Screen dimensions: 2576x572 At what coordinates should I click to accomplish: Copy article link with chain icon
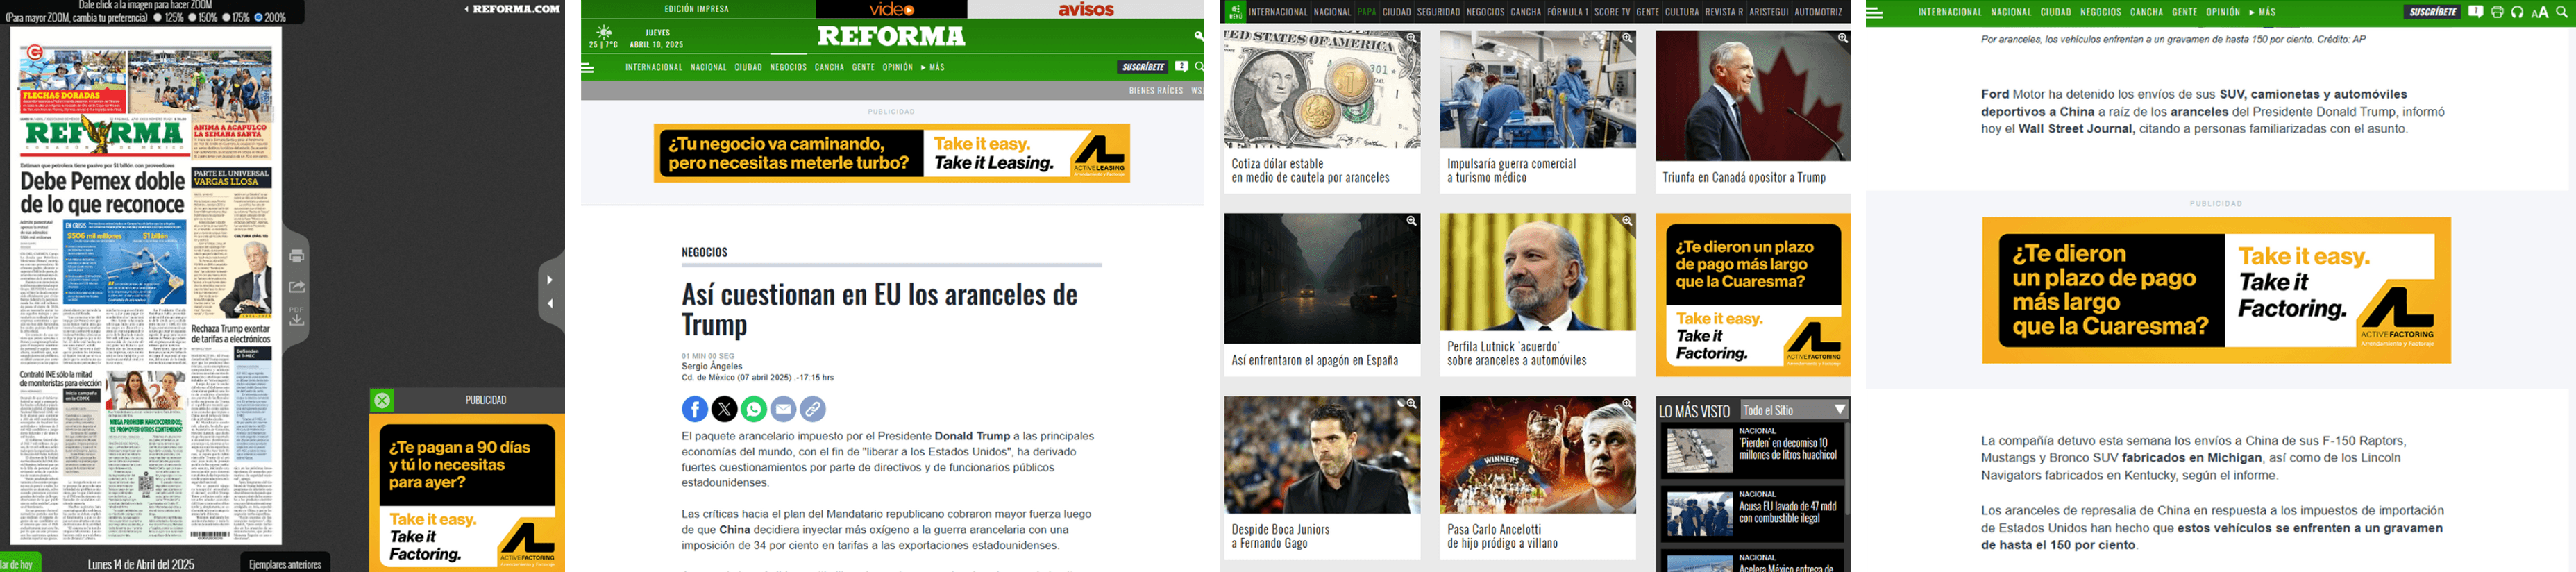pos(813,409)
